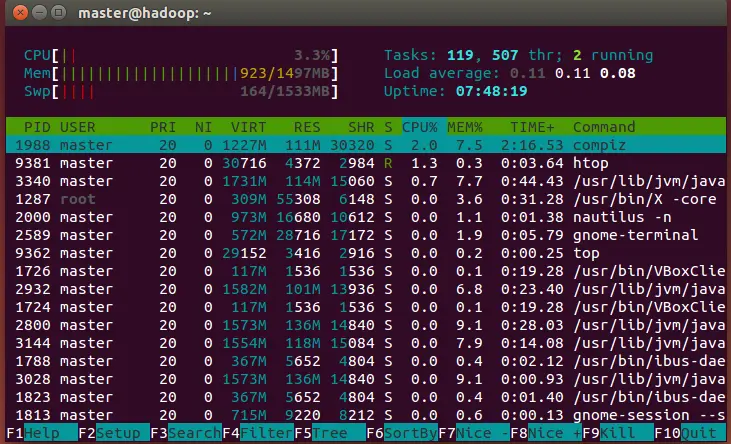Screen dimensions: 731x444
Task: Click the CPU usage meter bar
Action: click(x=181, y=56)
